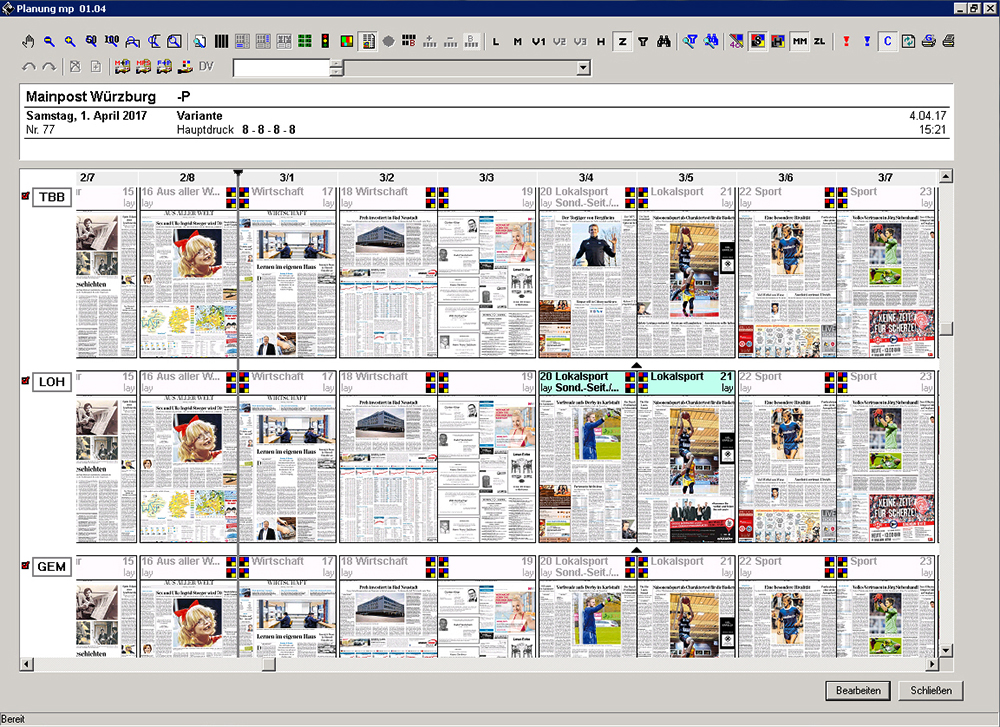The height and width of the screenshot is (727, 1000).
Task: Toggle the H toolbar button
Action: pyautogui.click(x=601, y=41)
